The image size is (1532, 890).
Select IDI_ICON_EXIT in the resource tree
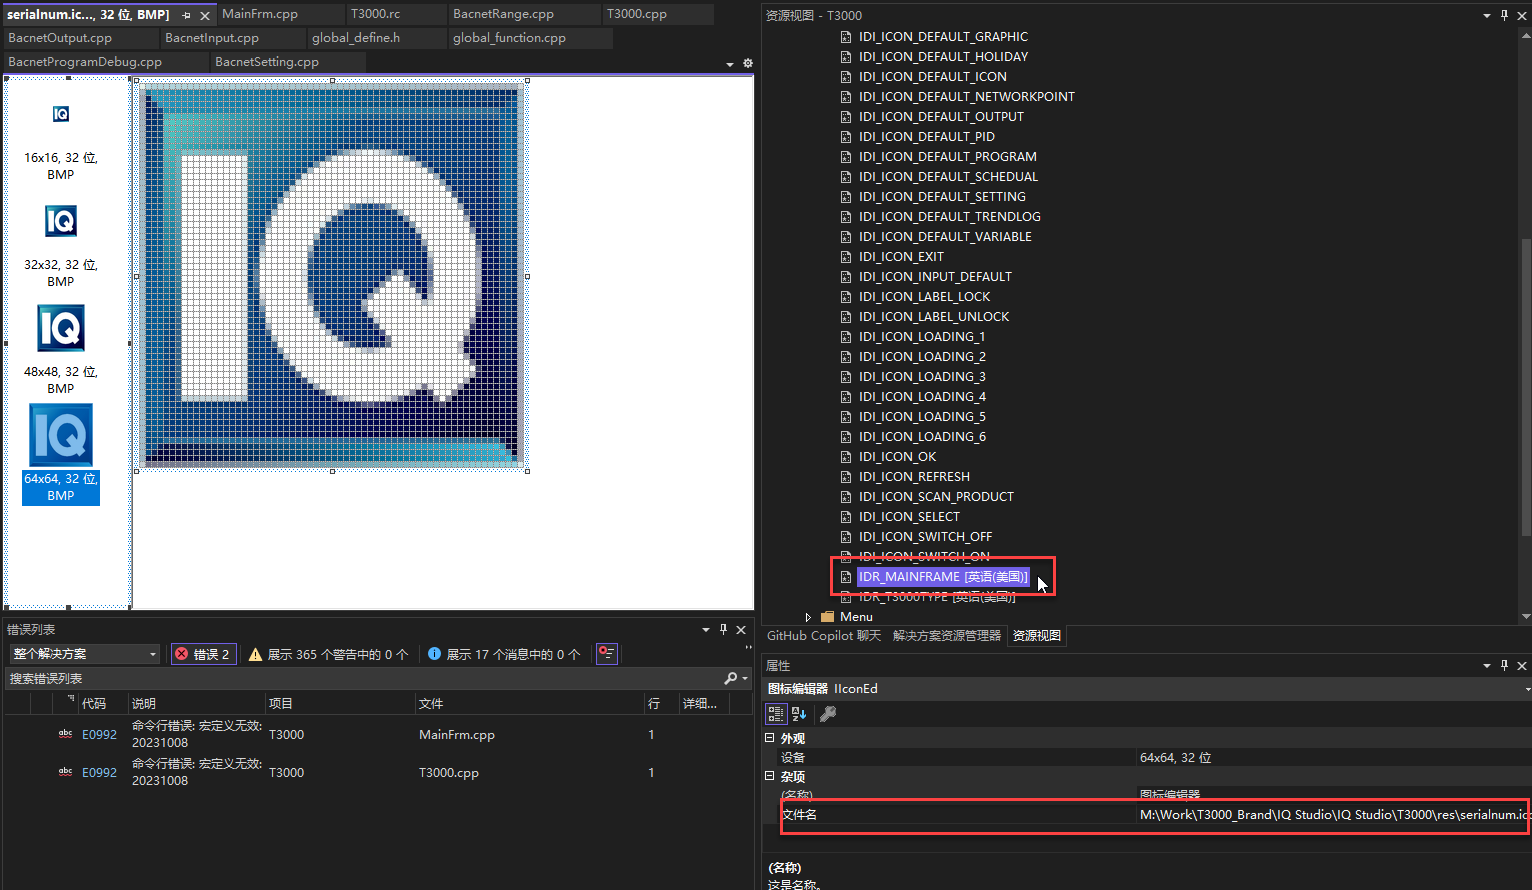900,257
